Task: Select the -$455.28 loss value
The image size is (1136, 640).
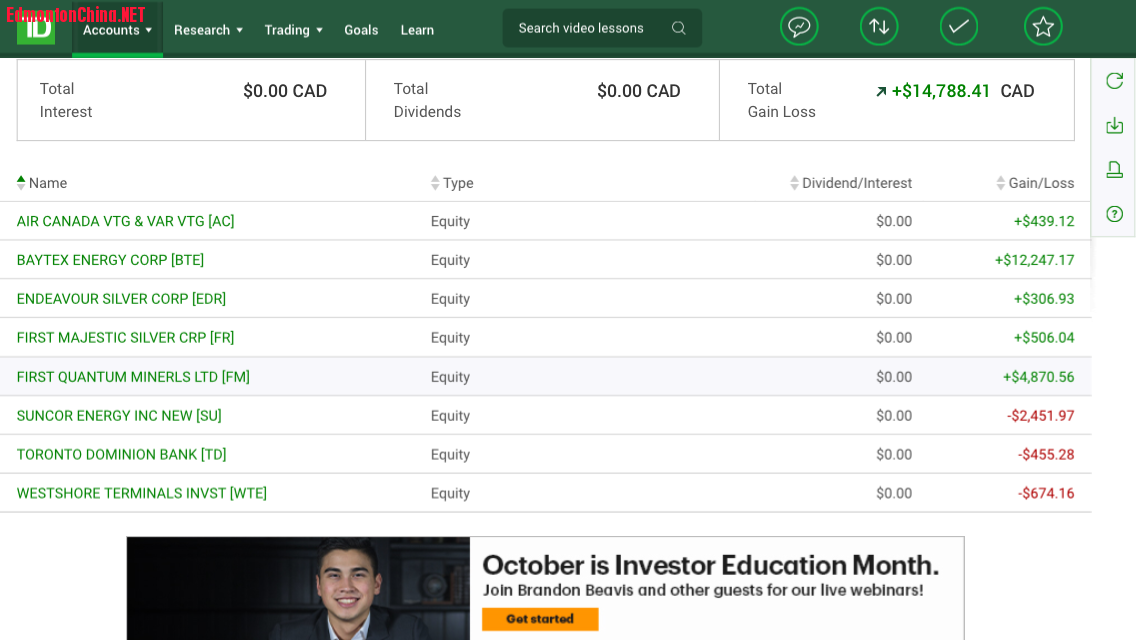Action: pos(1045,454)
